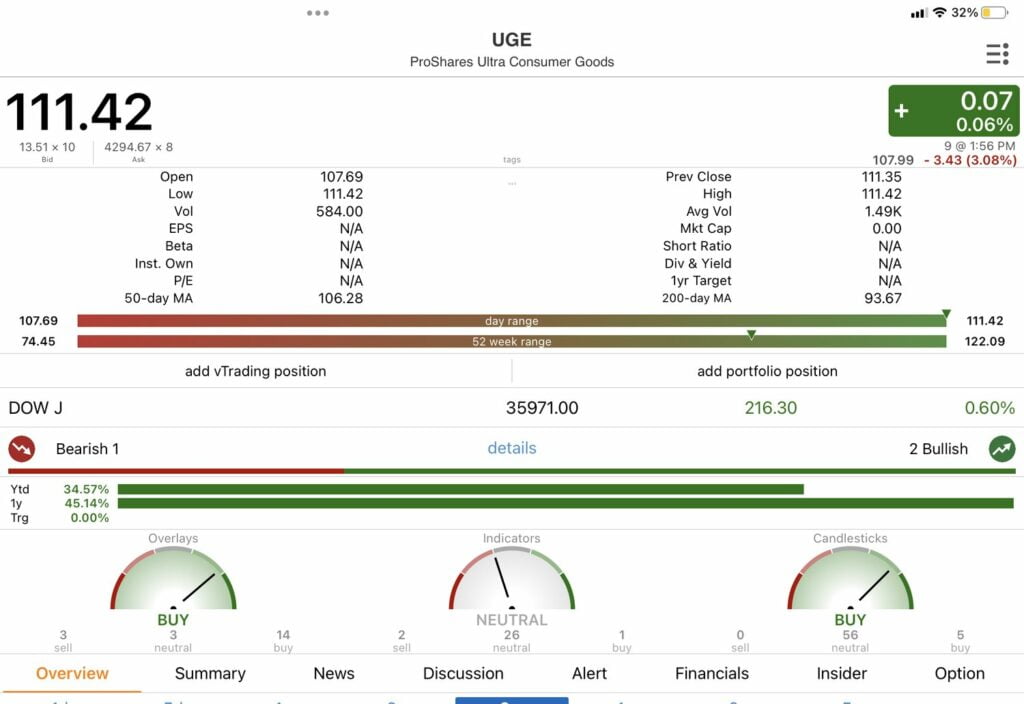Tap the tags label under the price
Image resolution: width=1024 pixels, height=704 pixels.
click(512, 160)
